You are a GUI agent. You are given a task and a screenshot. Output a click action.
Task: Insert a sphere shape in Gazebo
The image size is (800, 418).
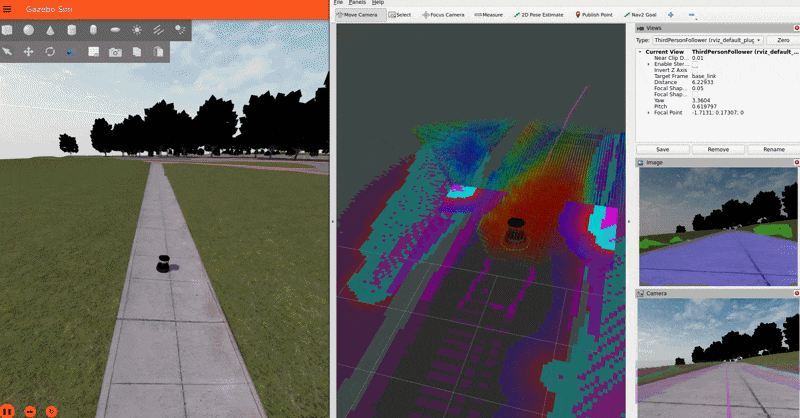pos(28,30)
